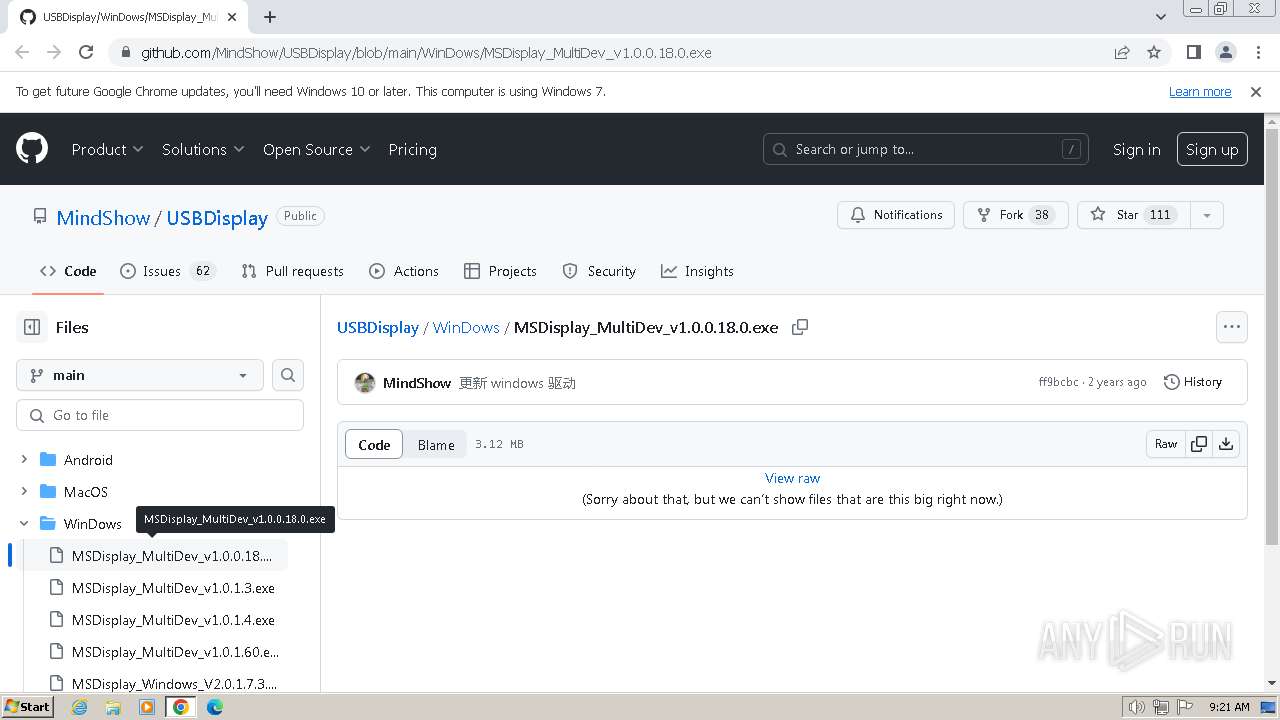
Task: Select MSDisplay_MultiDev_v1.0.1.4.exe file
Action: [173, 620]
